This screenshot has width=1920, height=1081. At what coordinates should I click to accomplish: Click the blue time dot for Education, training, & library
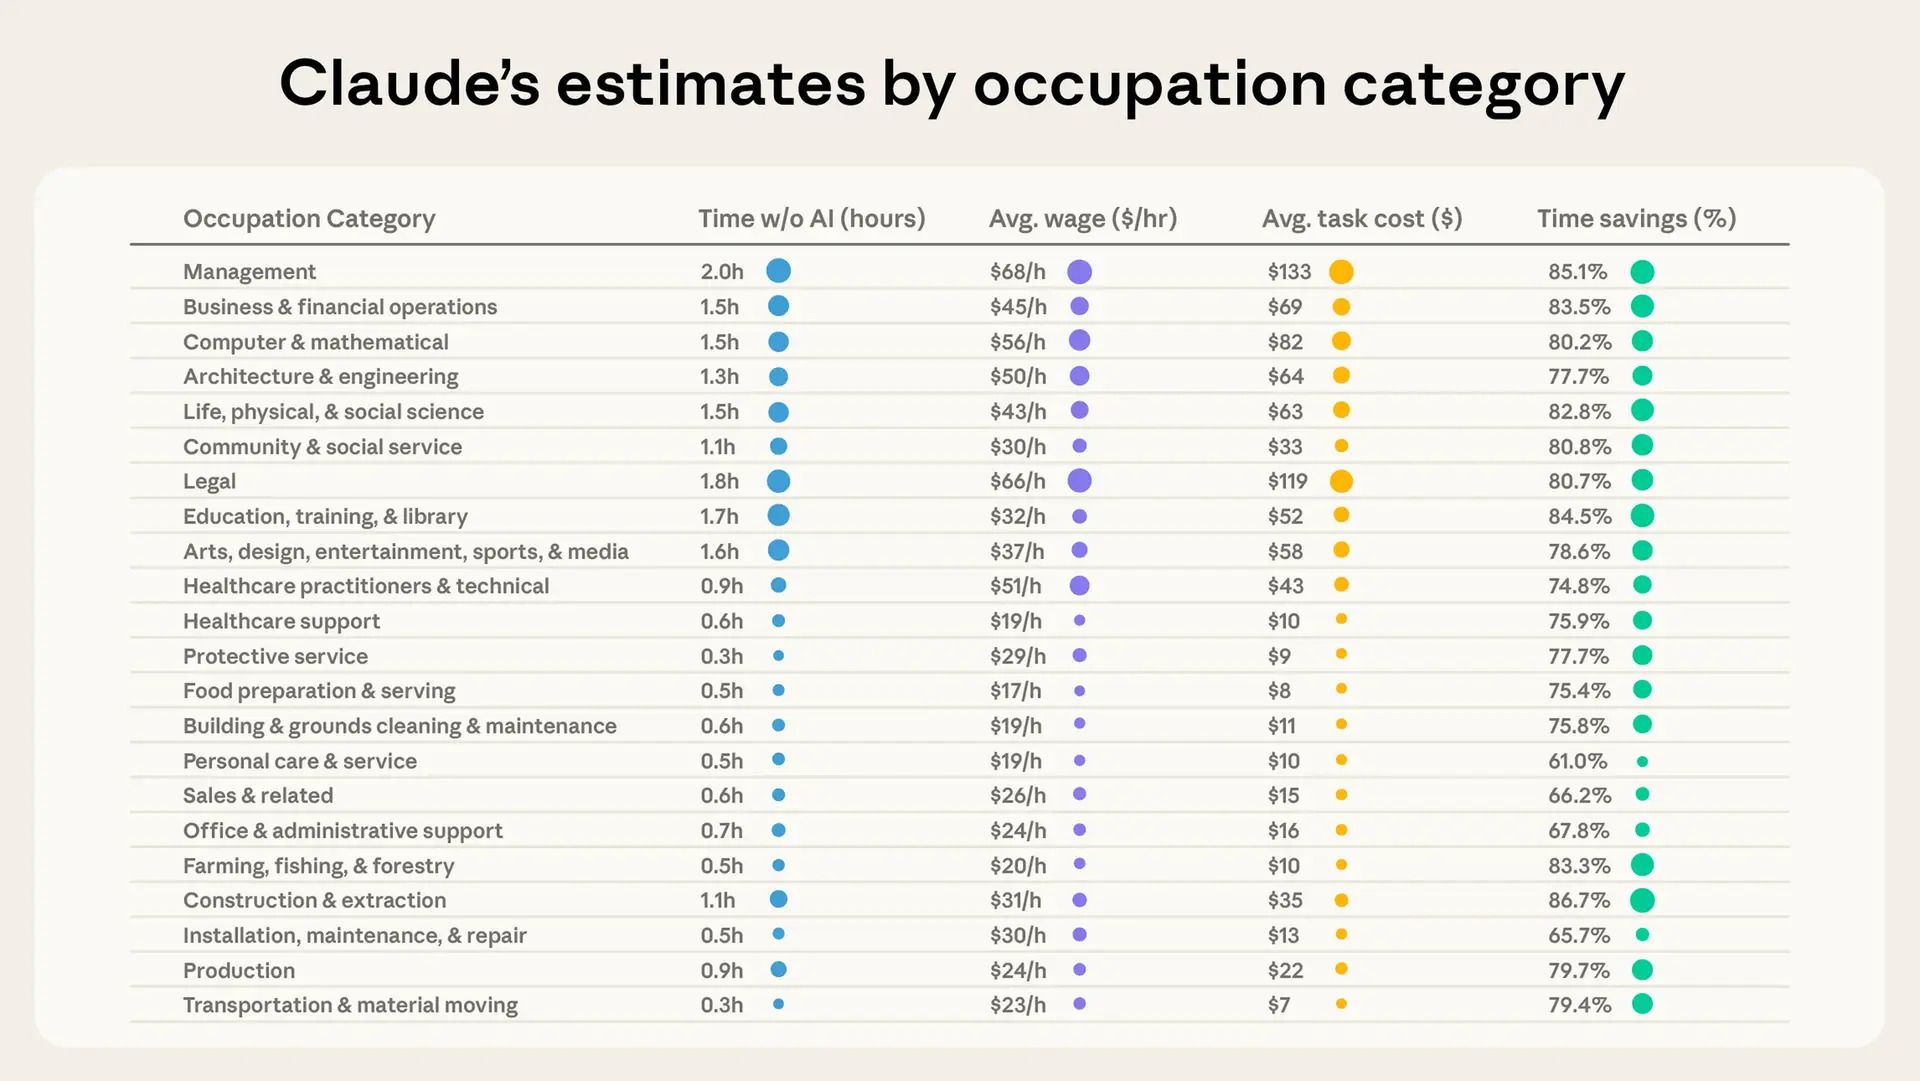778,516
